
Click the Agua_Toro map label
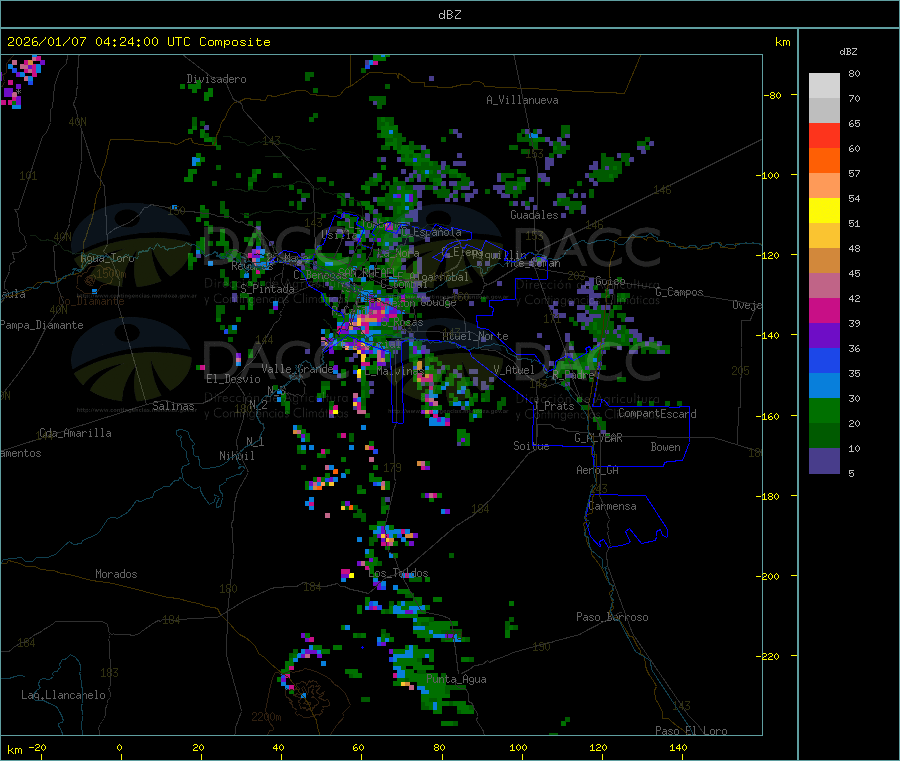(x=107, y=258)
